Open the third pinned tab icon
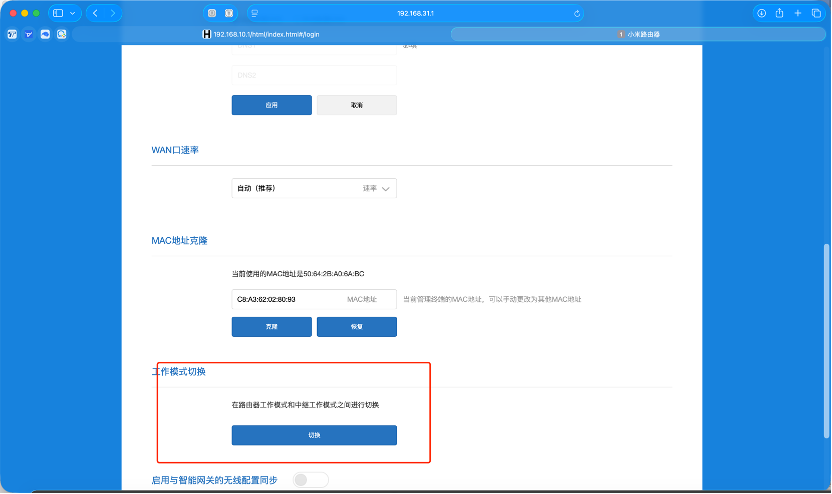The image size is (832, 494). tap(45, 34)
